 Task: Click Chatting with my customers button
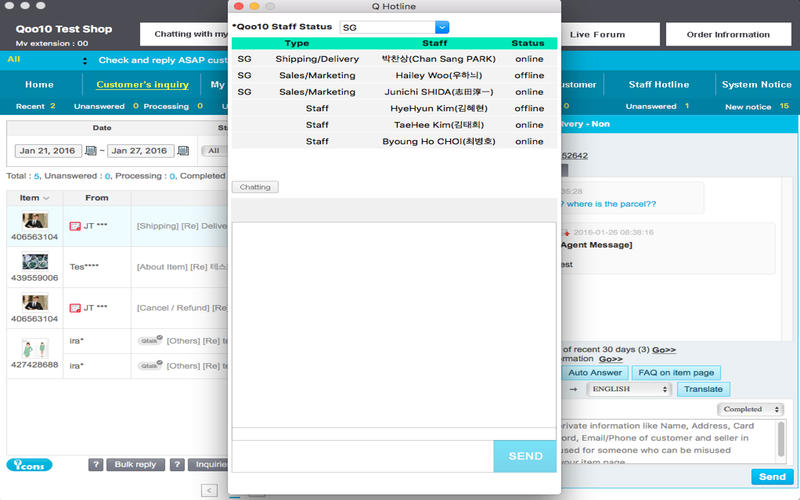click(x=184, y=34)
